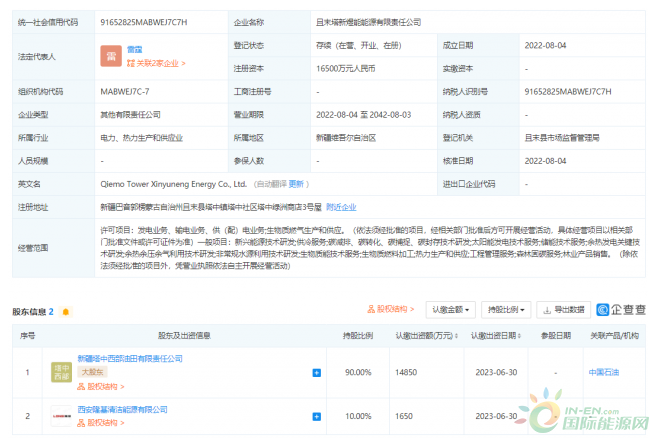Open the 中国石油 related institution link

[604, 373]
